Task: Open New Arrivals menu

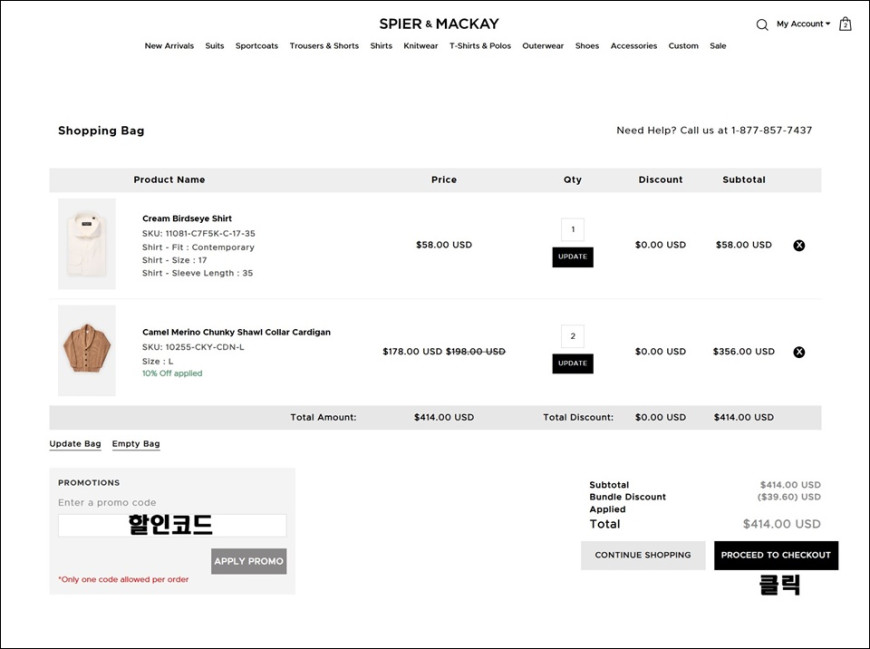Action: [x=169, y=46]
